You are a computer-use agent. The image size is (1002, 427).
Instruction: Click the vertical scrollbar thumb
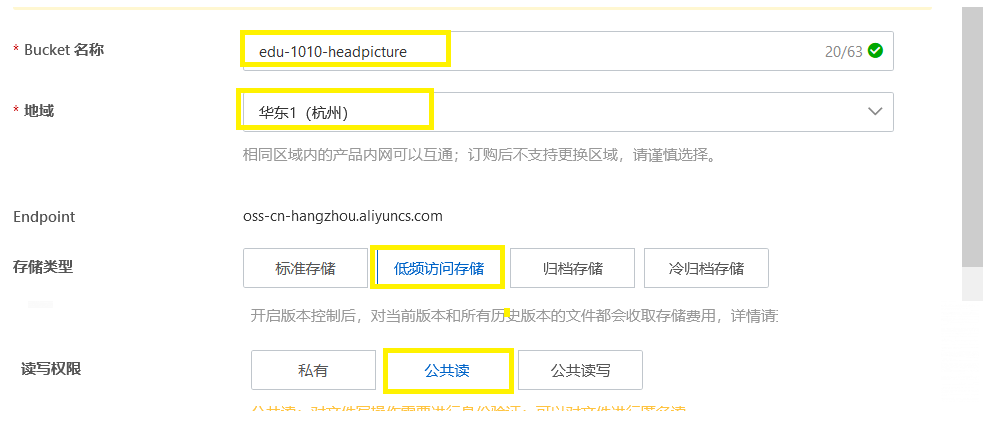(973, 137)
